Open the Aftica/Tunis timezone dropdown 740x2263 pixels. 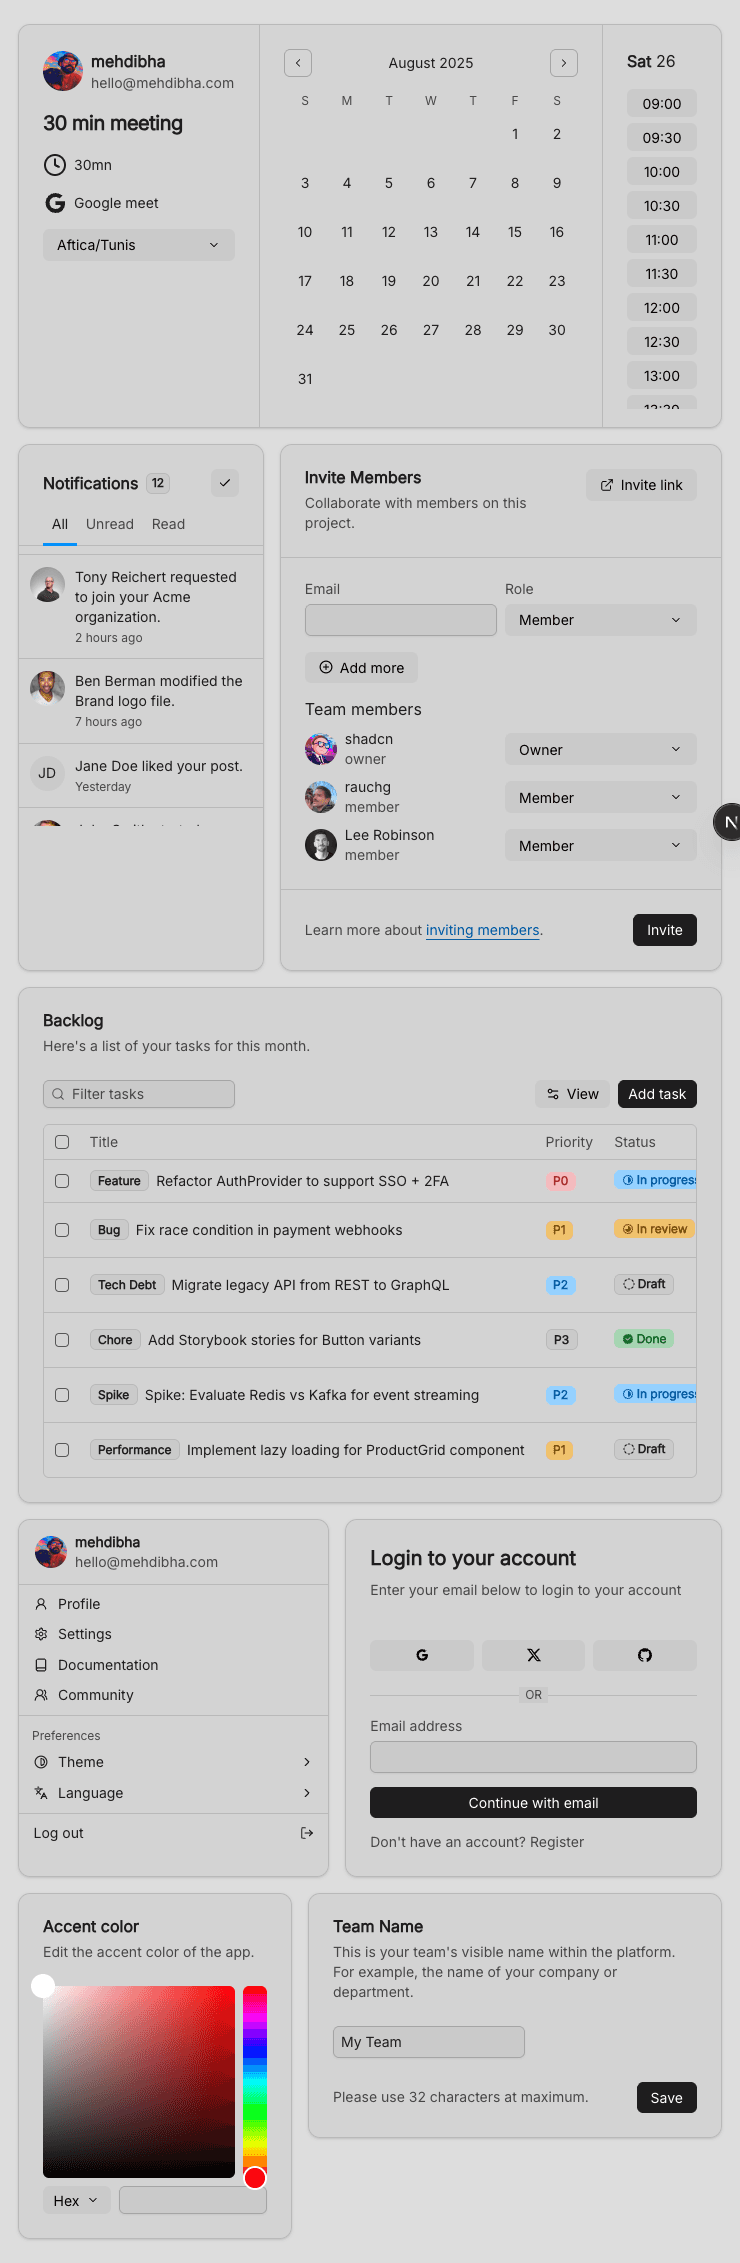(139, 245)
